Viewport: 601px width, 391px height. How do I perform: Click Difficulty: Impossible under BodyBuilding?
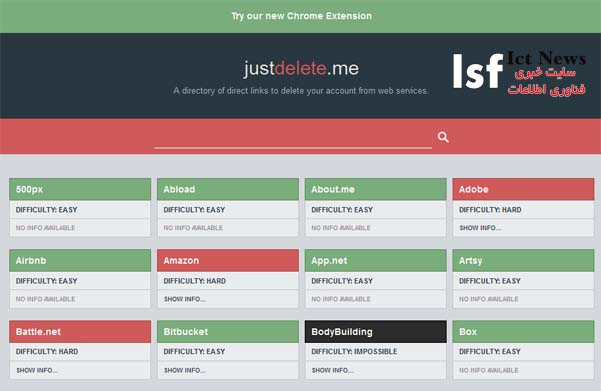coord(354,352)
